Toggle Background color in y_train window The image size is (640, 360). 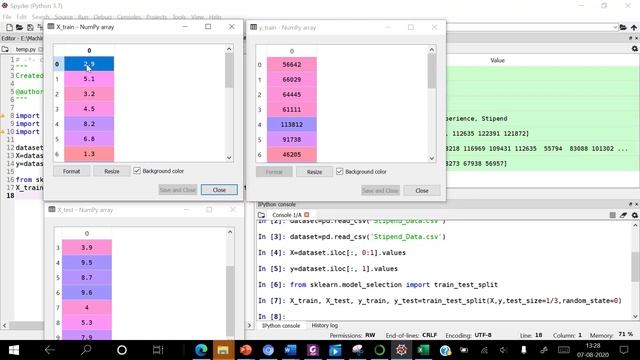coord(339,171)
